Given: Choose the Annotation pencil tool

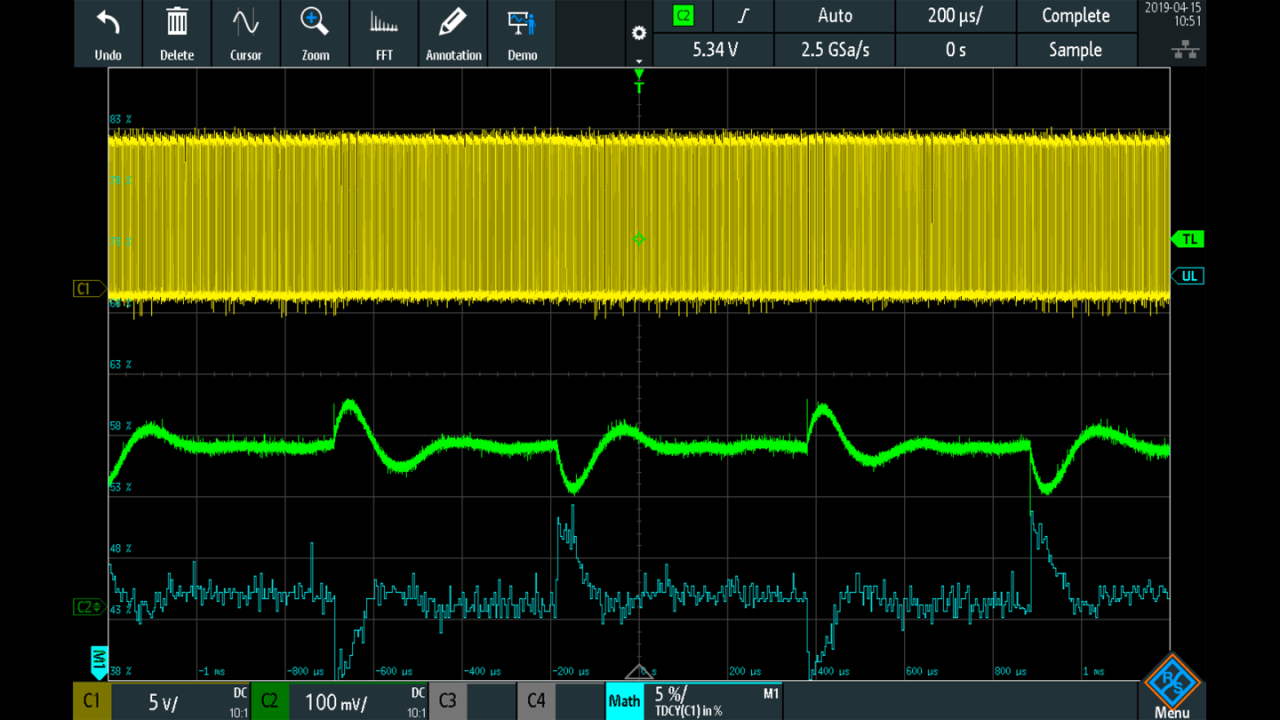Looking at the screenshot, I should point(453,33).
